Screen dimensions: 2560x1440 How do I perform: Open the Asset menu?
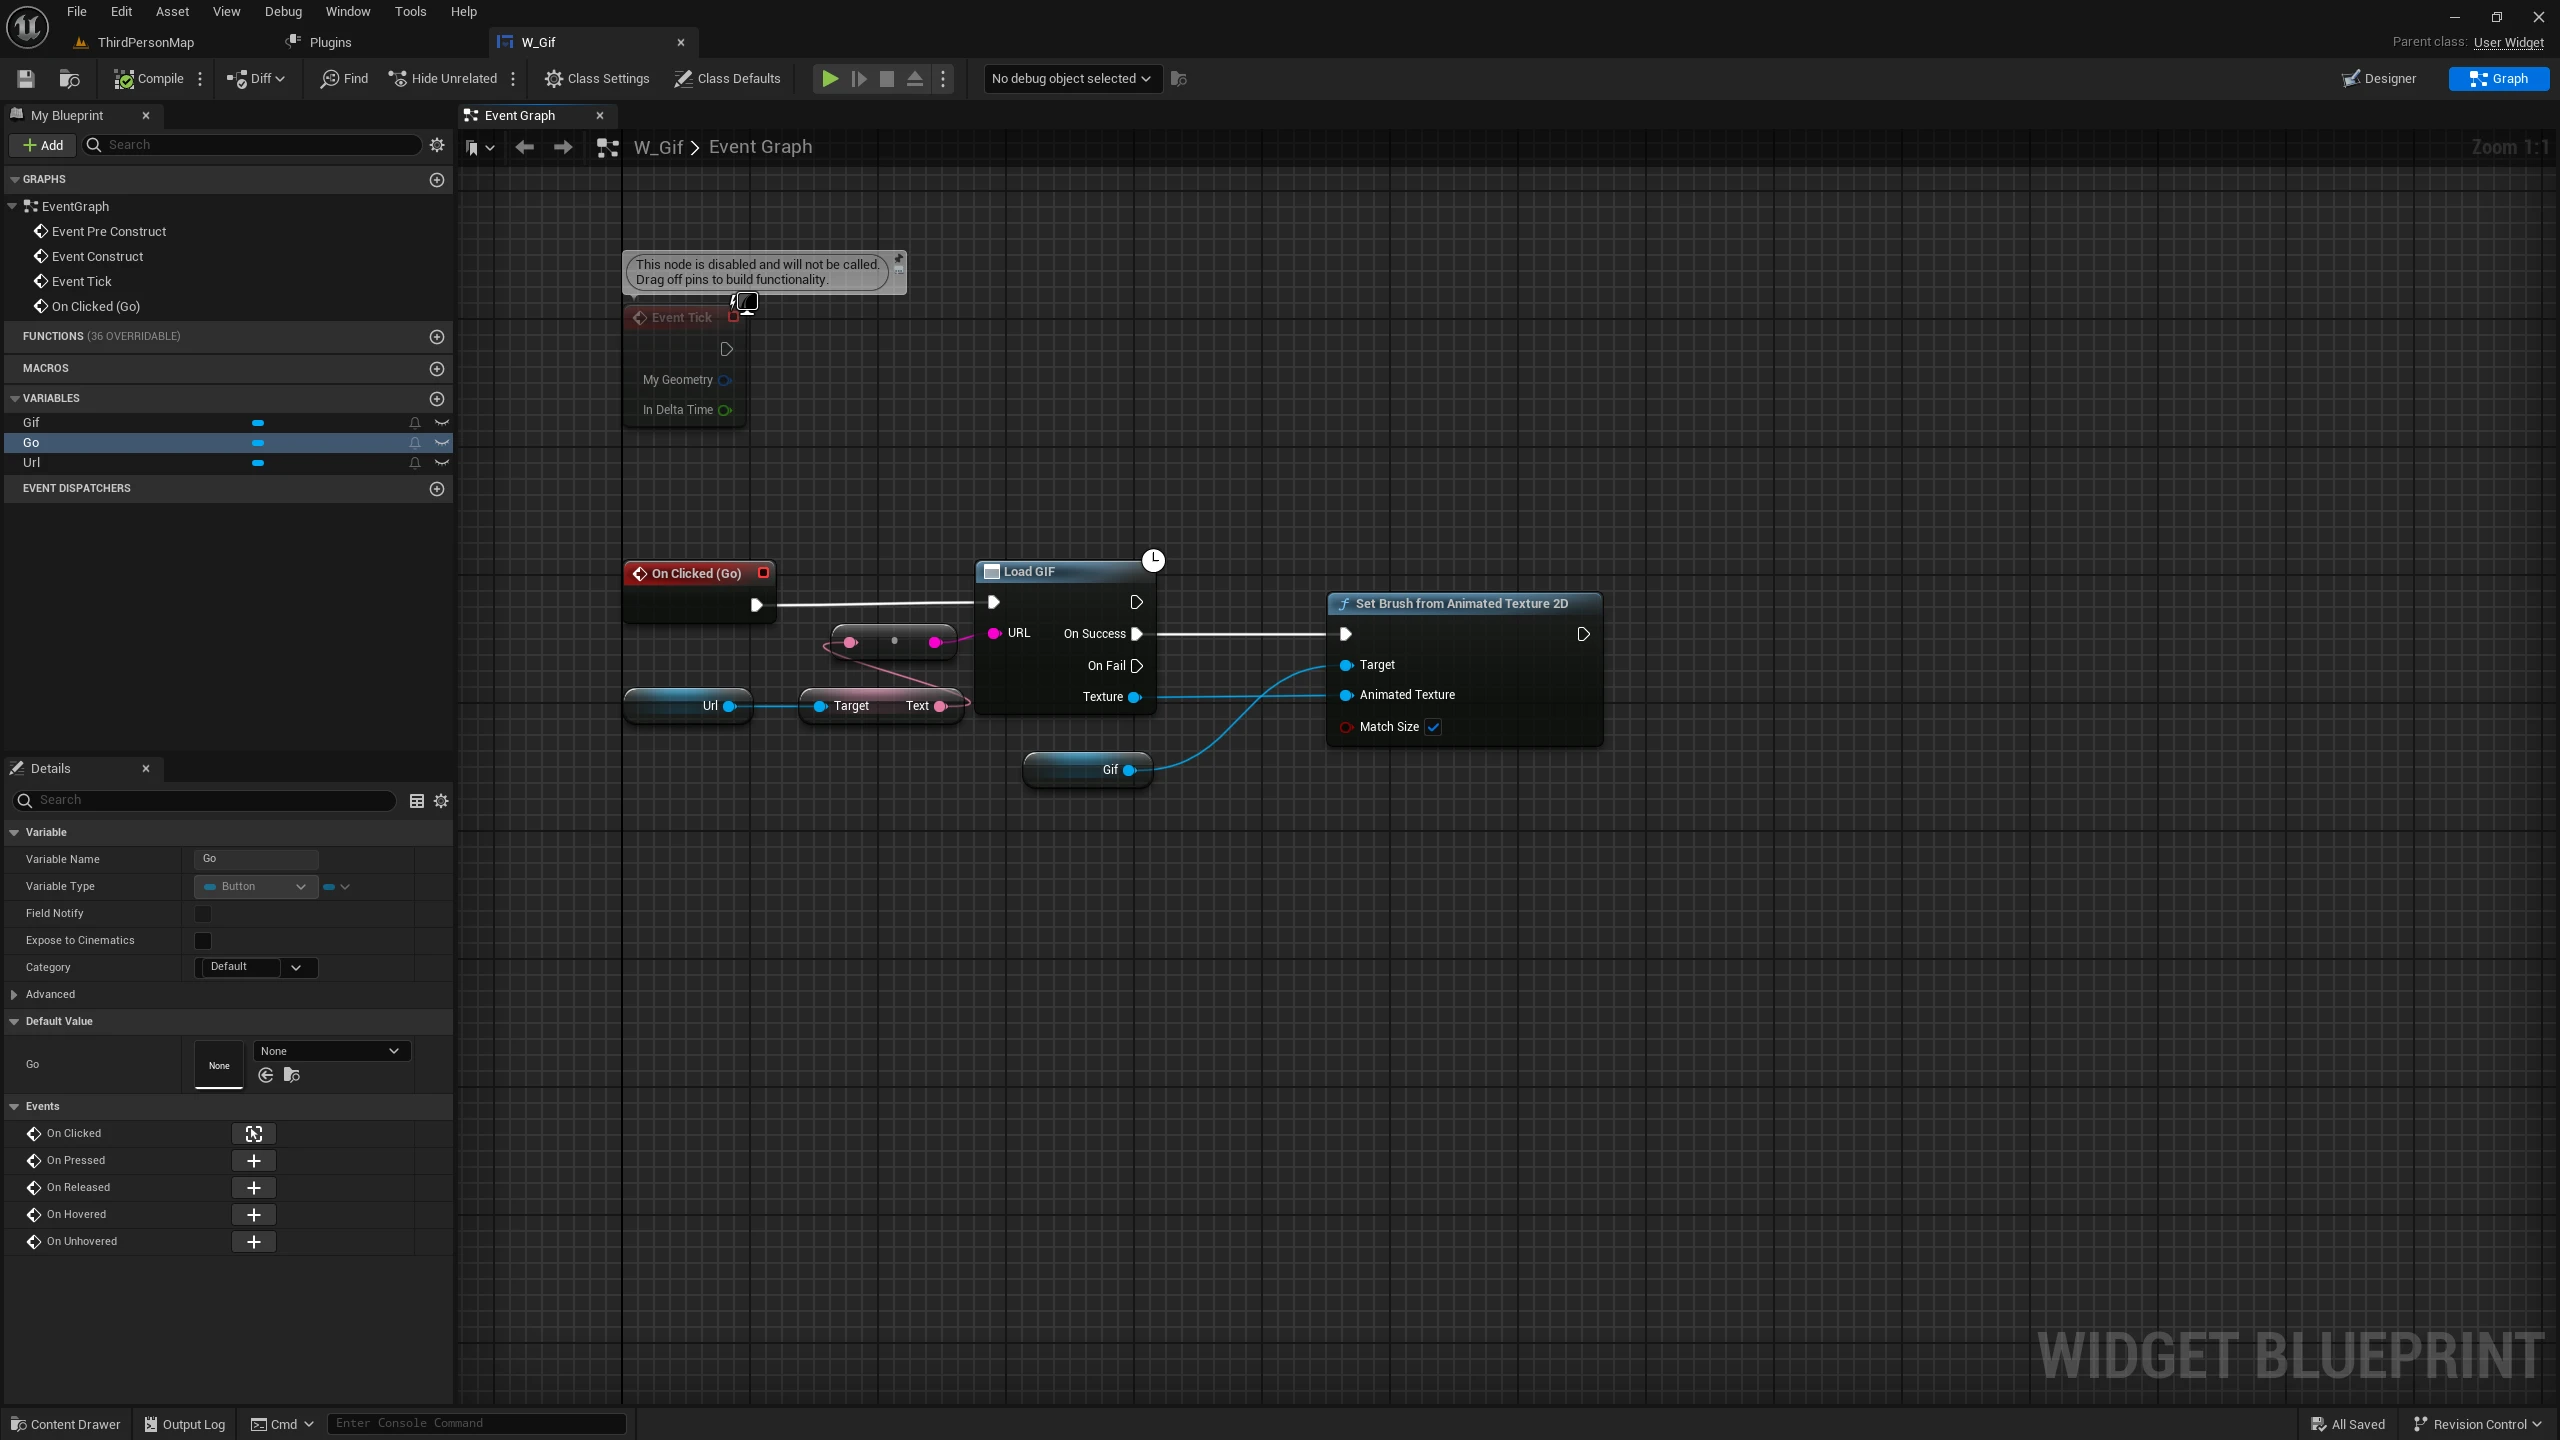pos(172,12)
